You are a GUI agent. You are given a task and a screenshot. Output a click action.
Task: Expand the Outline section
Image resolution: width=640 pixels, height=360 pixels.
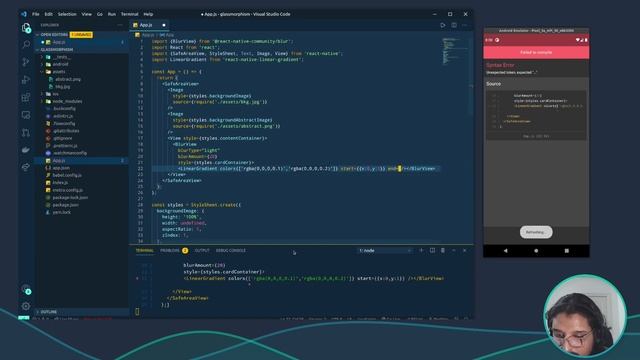click(x=48, y=312)
